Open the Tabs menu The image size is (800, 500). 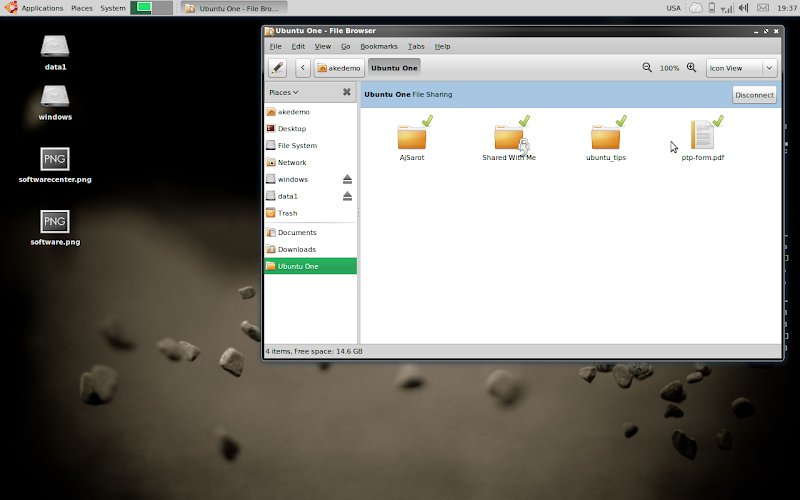click(416, 46)
